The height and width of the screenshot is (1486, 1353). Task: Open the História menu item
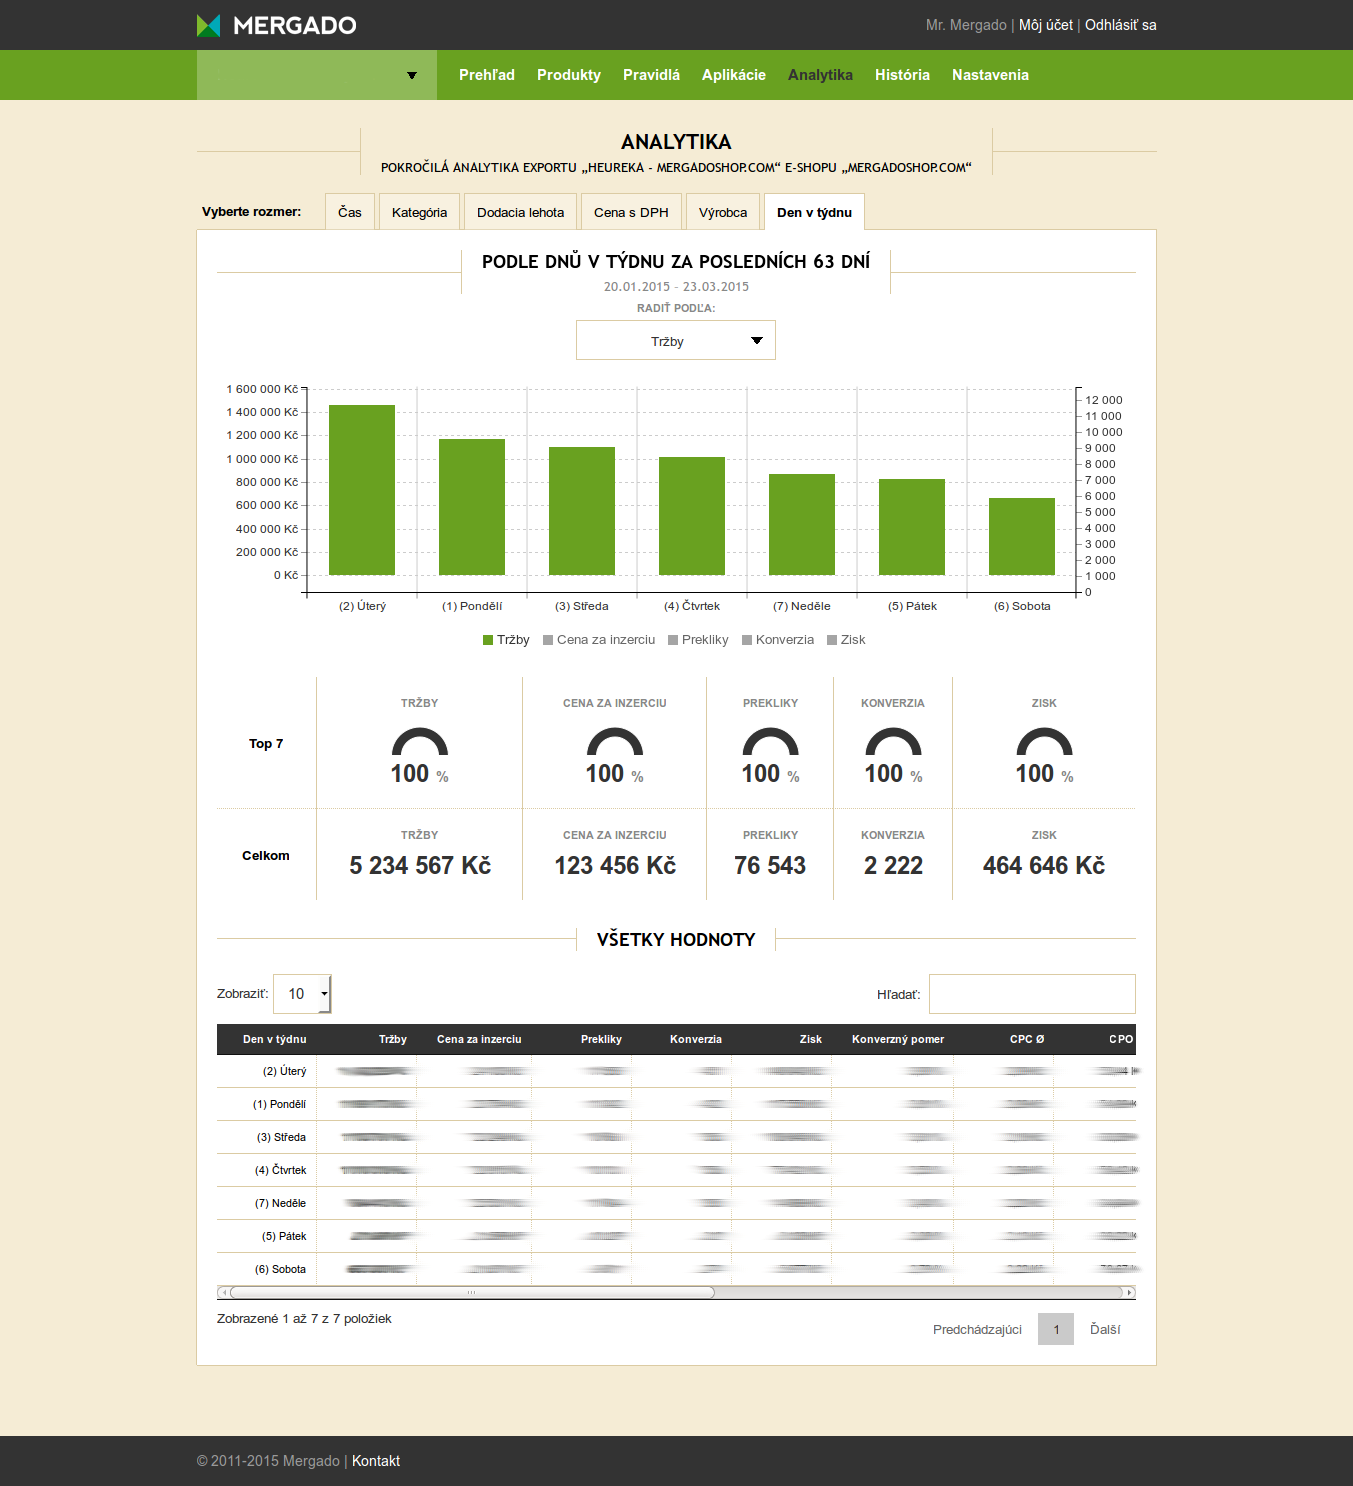click(x=902, y=75)
